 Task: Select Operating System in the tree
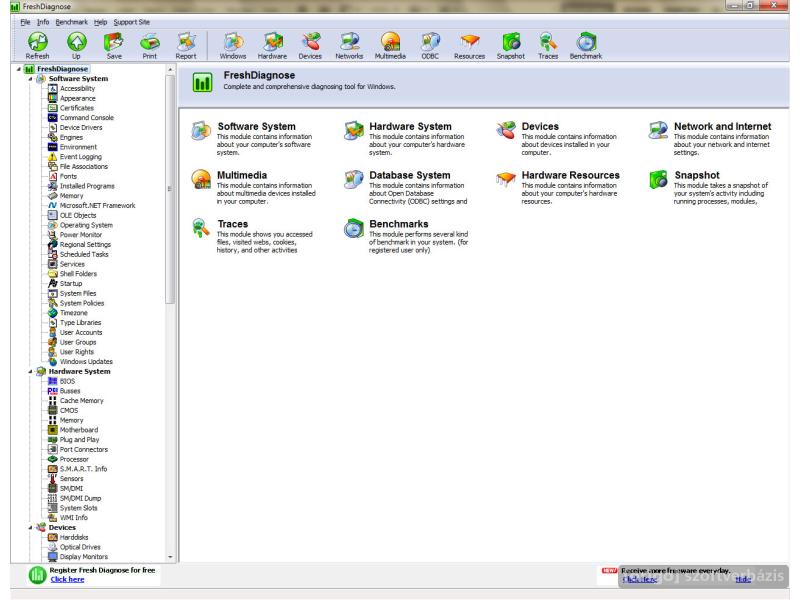86,225
